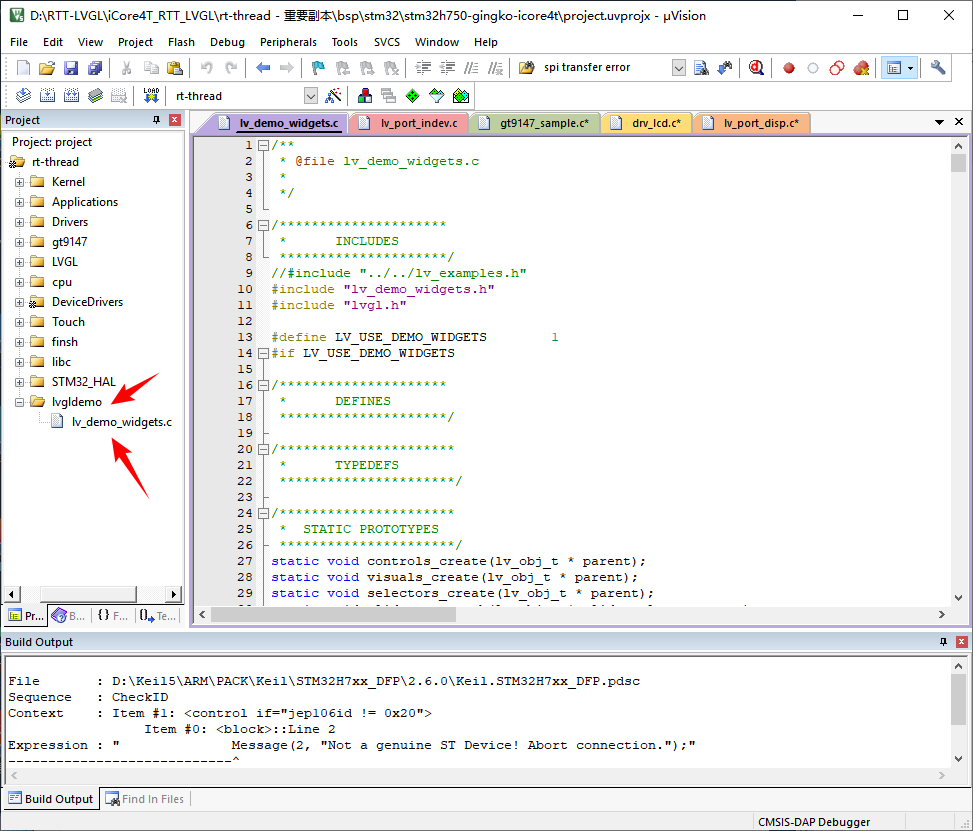Click the Download to flash LOAD icon
The width and height of the screenshot is (973, 831).
point(151,96)
